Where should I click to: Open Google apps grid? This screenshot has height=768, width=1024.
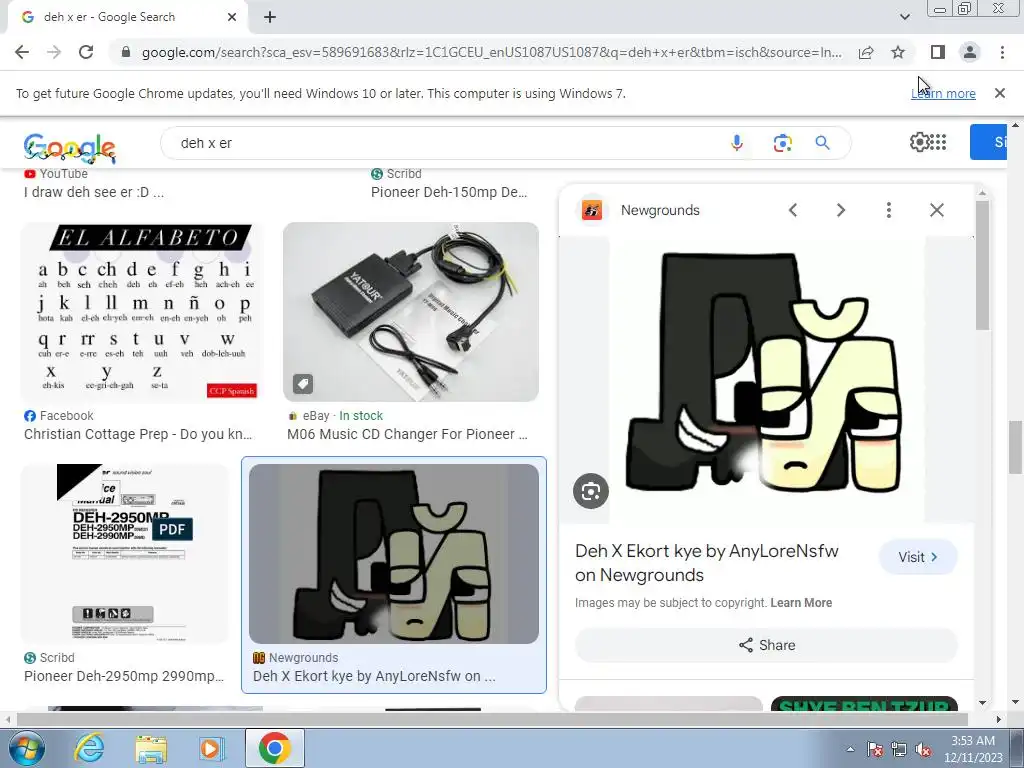[x=938, y=142]
